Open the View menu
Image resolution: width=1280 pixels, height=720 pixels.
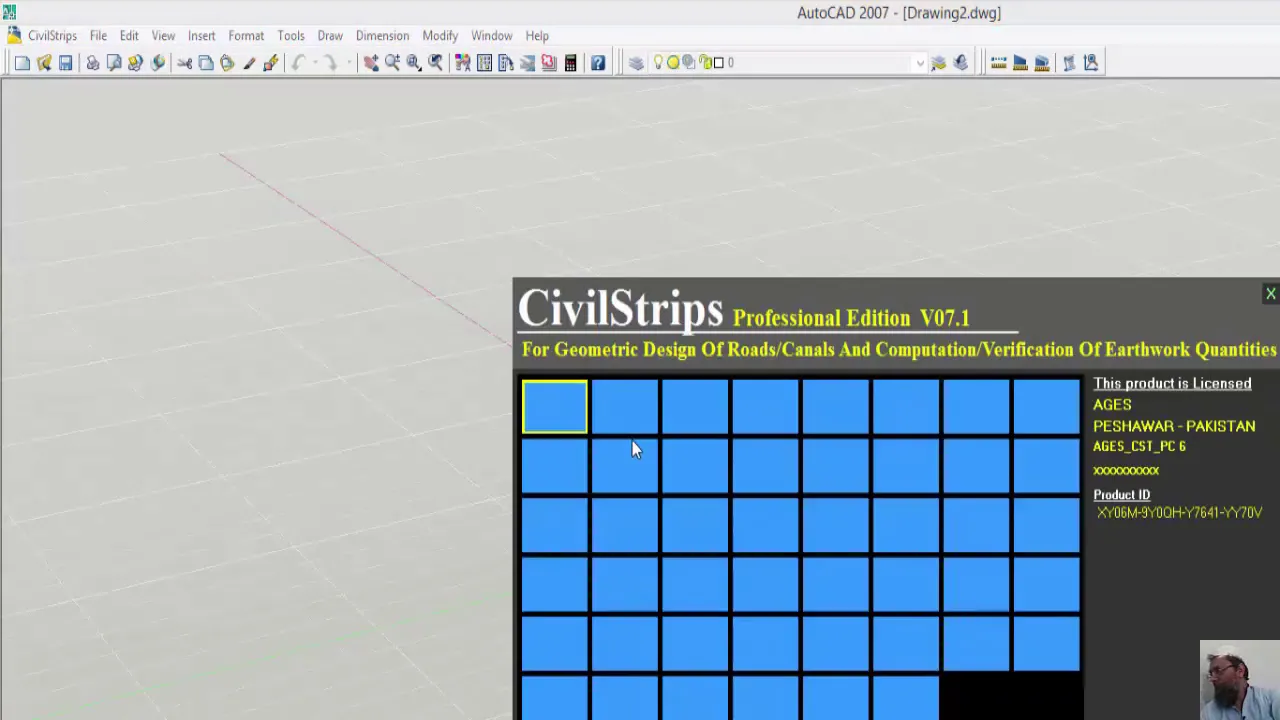[x=163, y=36]
